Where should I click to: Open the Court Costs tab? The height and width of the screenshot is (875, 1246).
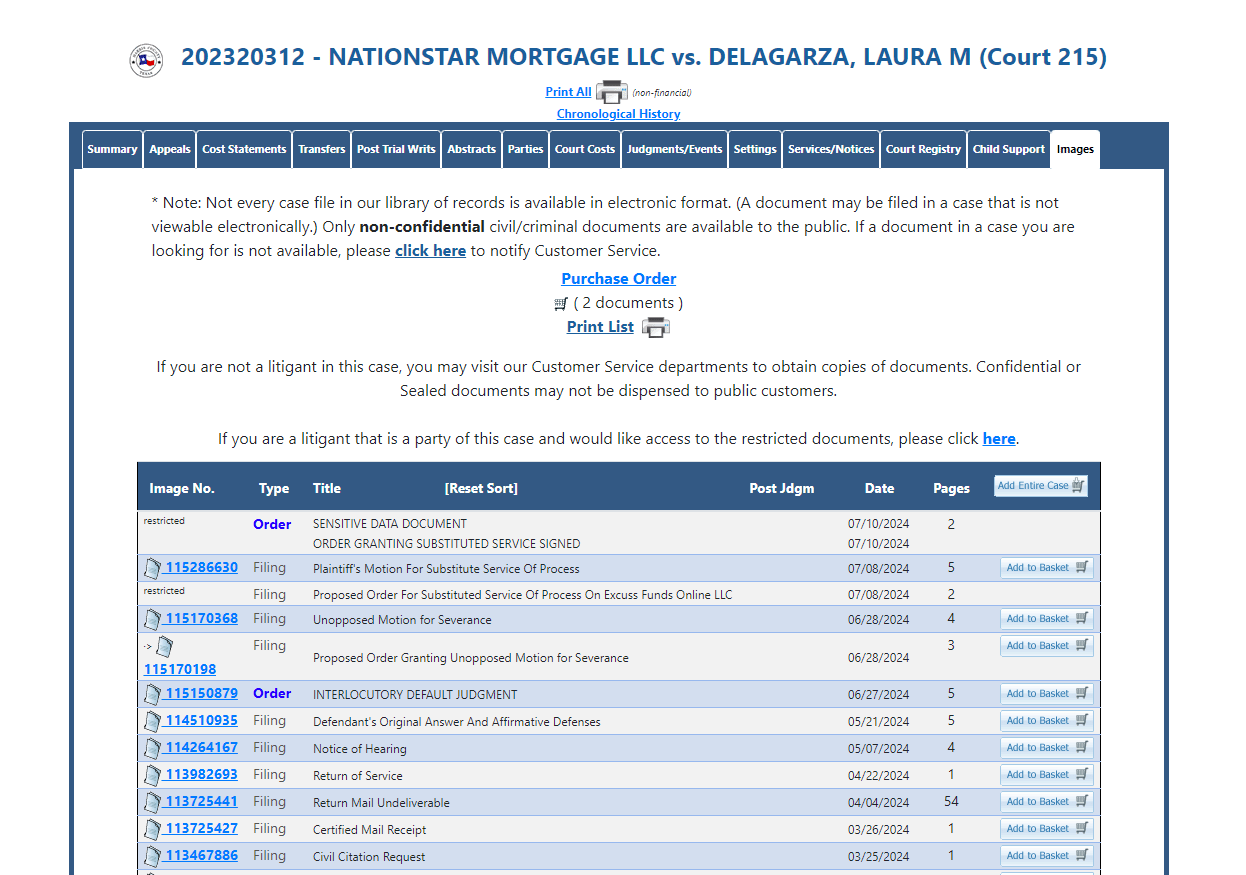pos(585,149)
